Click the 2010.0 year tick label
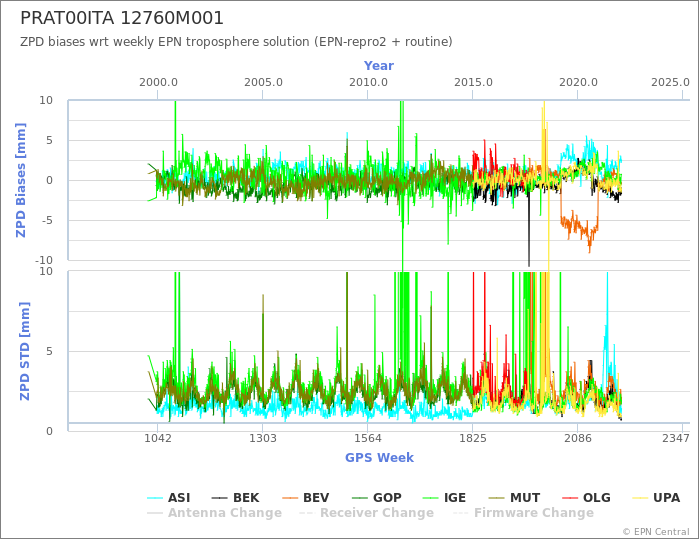Viewport: 700px width, 540px height. click(368, 83)
